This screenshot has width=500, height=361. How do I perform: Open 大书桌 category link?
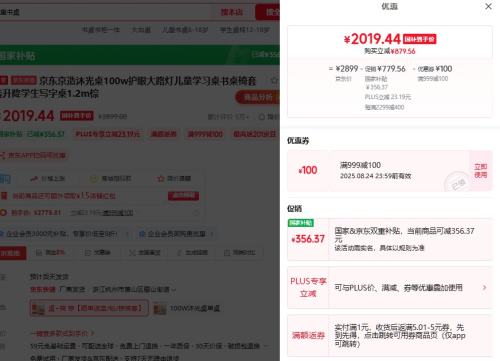(141, 30)
